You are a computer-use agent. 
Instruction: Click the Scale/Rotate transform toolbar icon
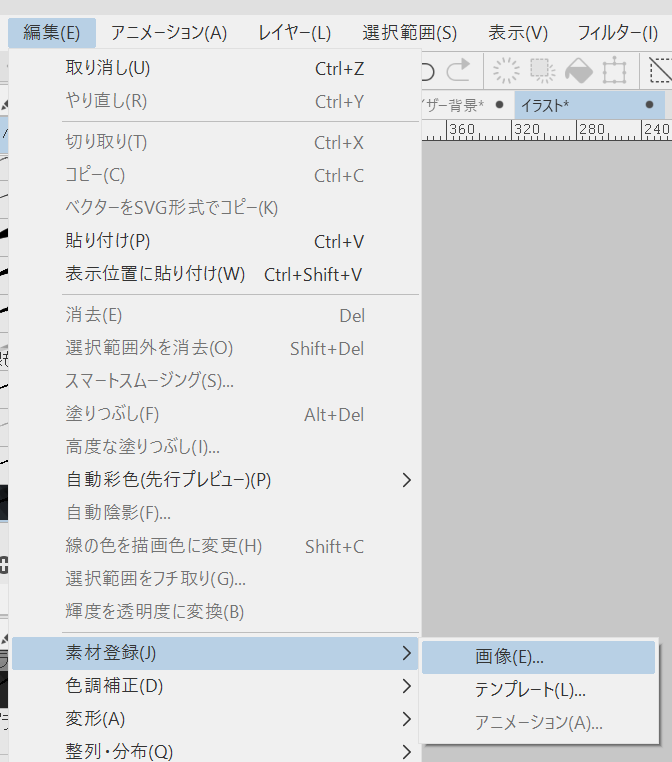point(614,71)
